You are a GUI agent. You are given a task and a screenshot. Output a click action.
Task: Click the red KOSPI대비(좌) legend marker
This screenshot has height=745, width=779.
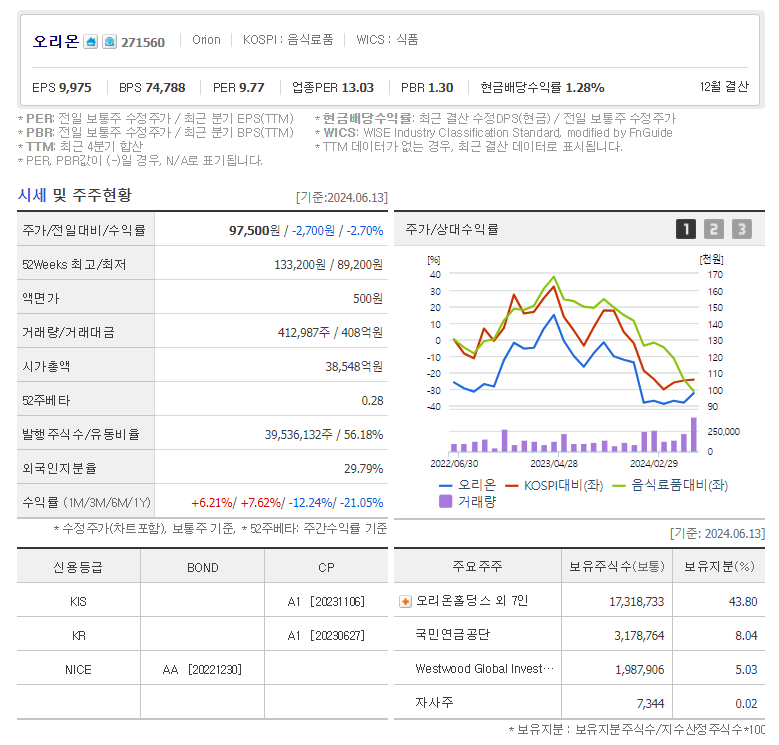(x=511, y=485)
